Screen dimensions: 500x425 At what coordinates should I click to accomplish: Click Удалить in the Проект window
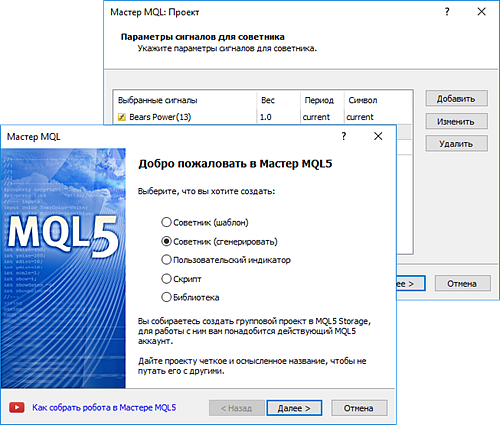(x=456, y=144)
